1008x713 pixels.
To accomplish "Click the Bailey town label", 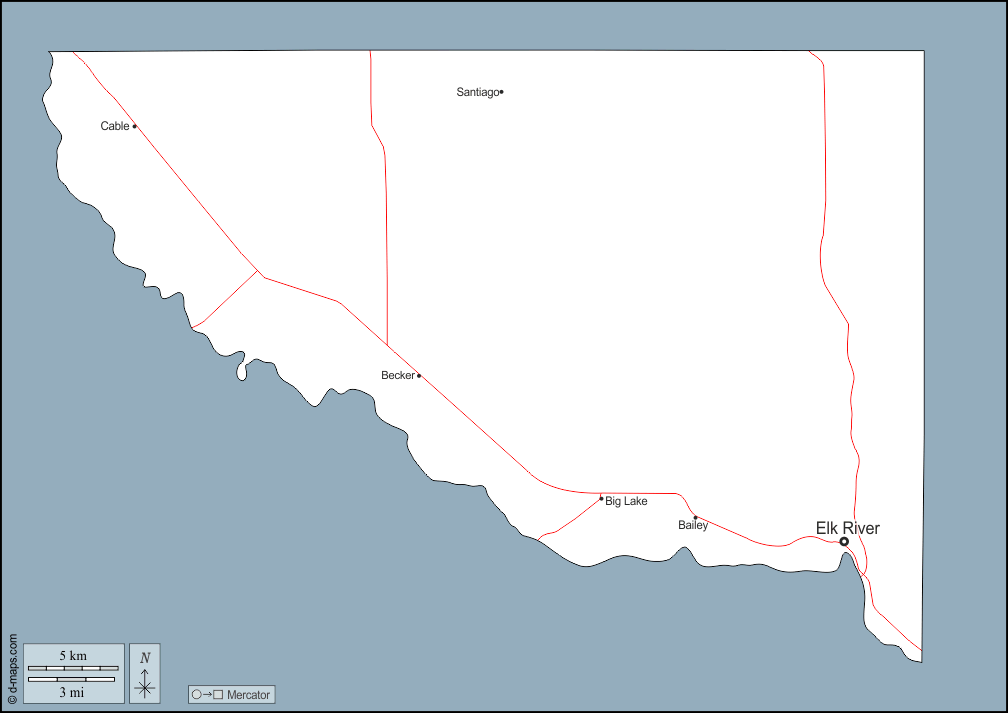I will point(693,525).
